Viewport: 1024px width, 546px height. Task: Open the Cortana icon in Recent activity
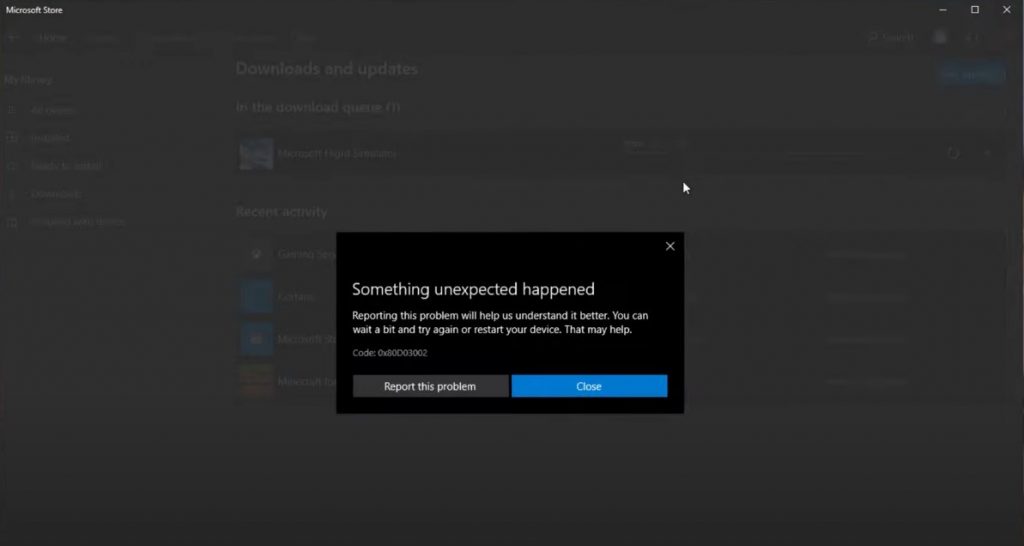pyautogui.click(x=256, y=297)
